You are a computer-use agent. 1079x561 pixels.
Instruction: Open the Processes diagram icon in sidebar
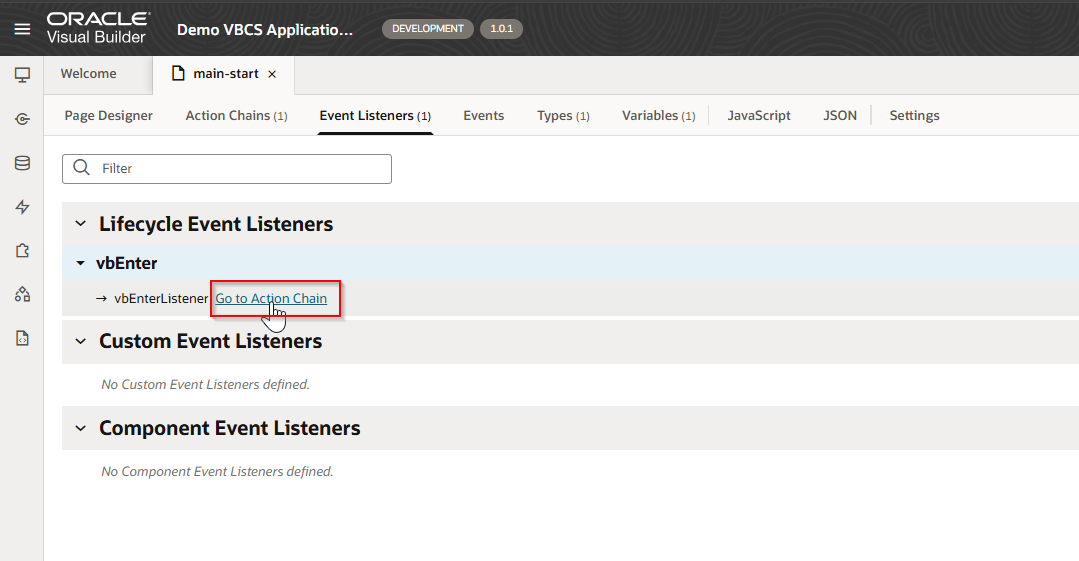[x=22, y=294]
